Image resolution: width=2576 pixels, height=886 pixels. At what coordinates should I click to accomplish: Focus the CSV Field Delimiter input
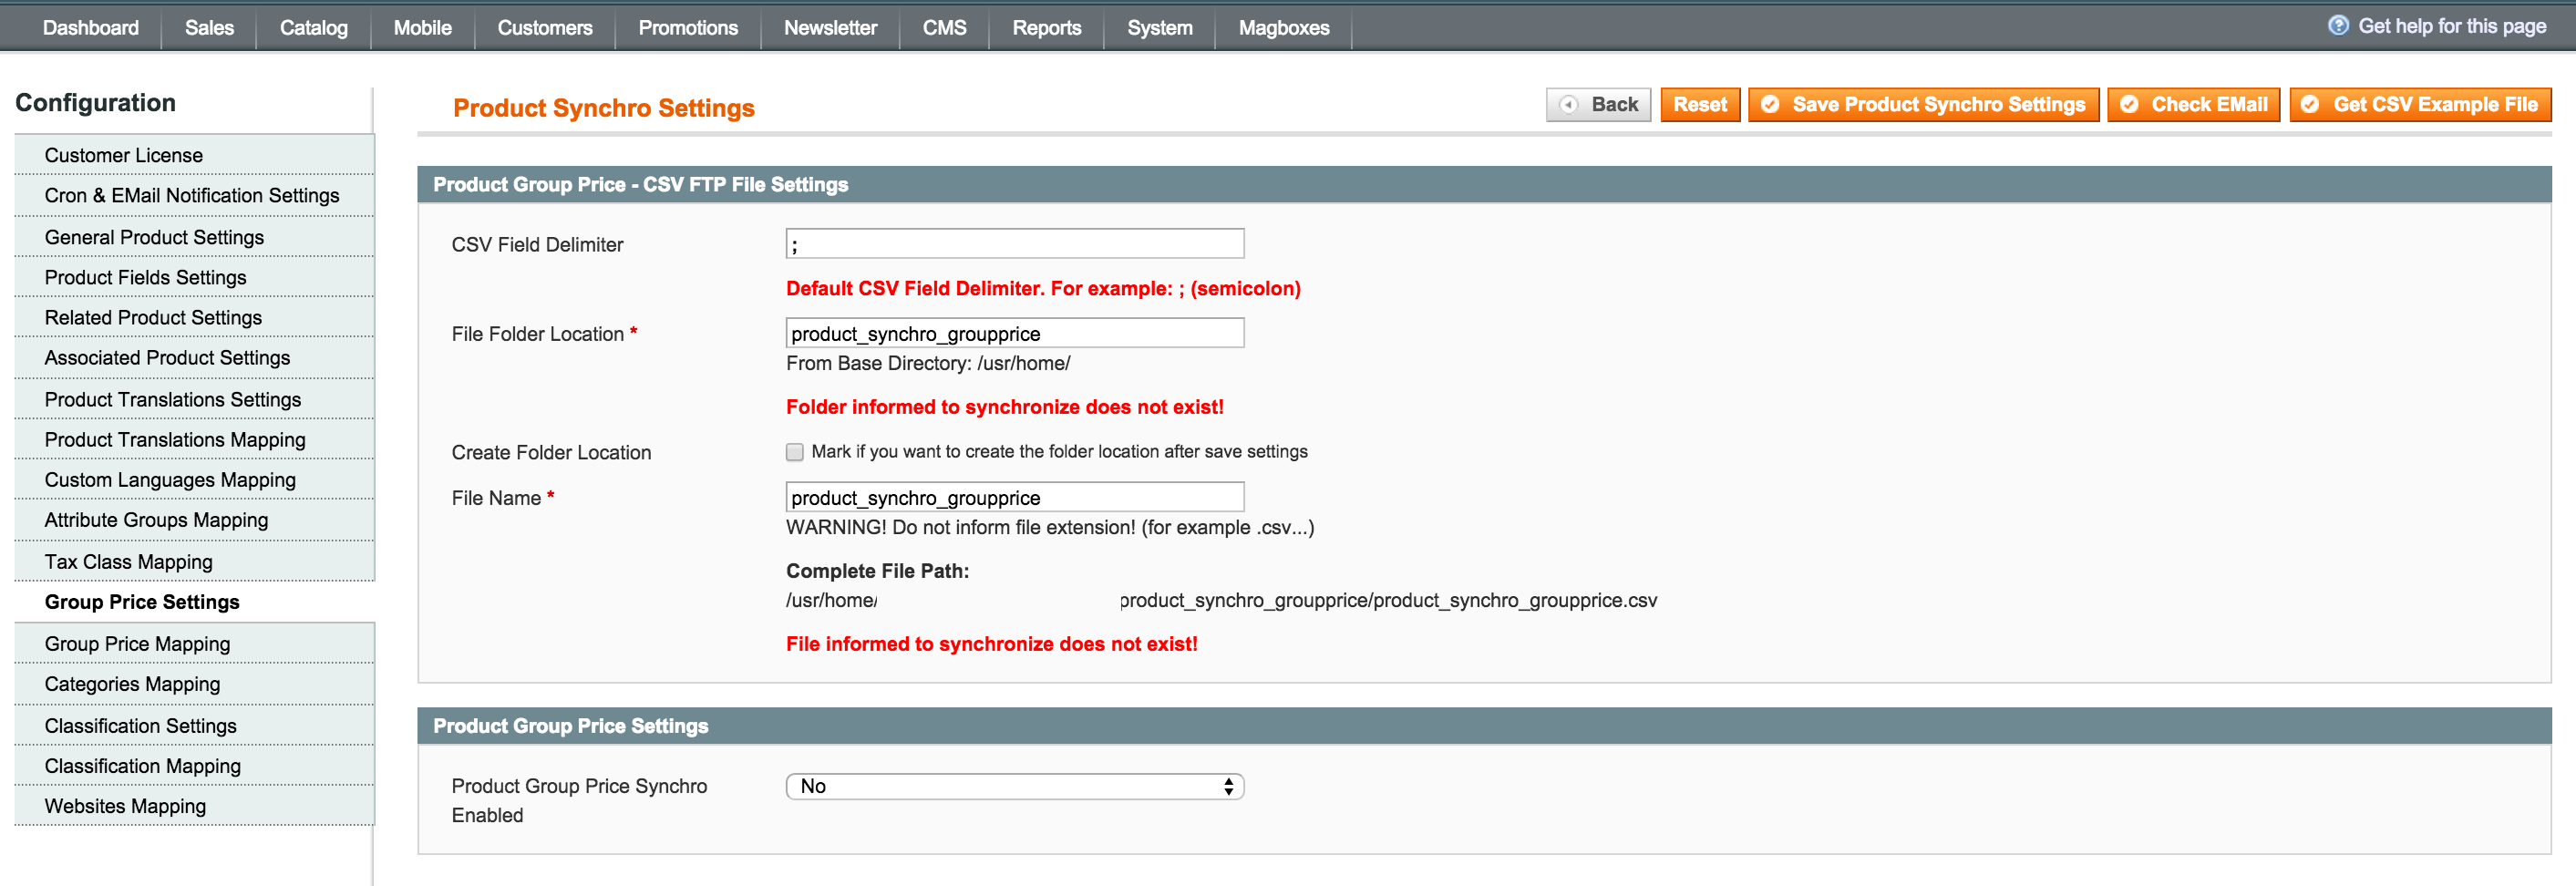click(1015, 244)
